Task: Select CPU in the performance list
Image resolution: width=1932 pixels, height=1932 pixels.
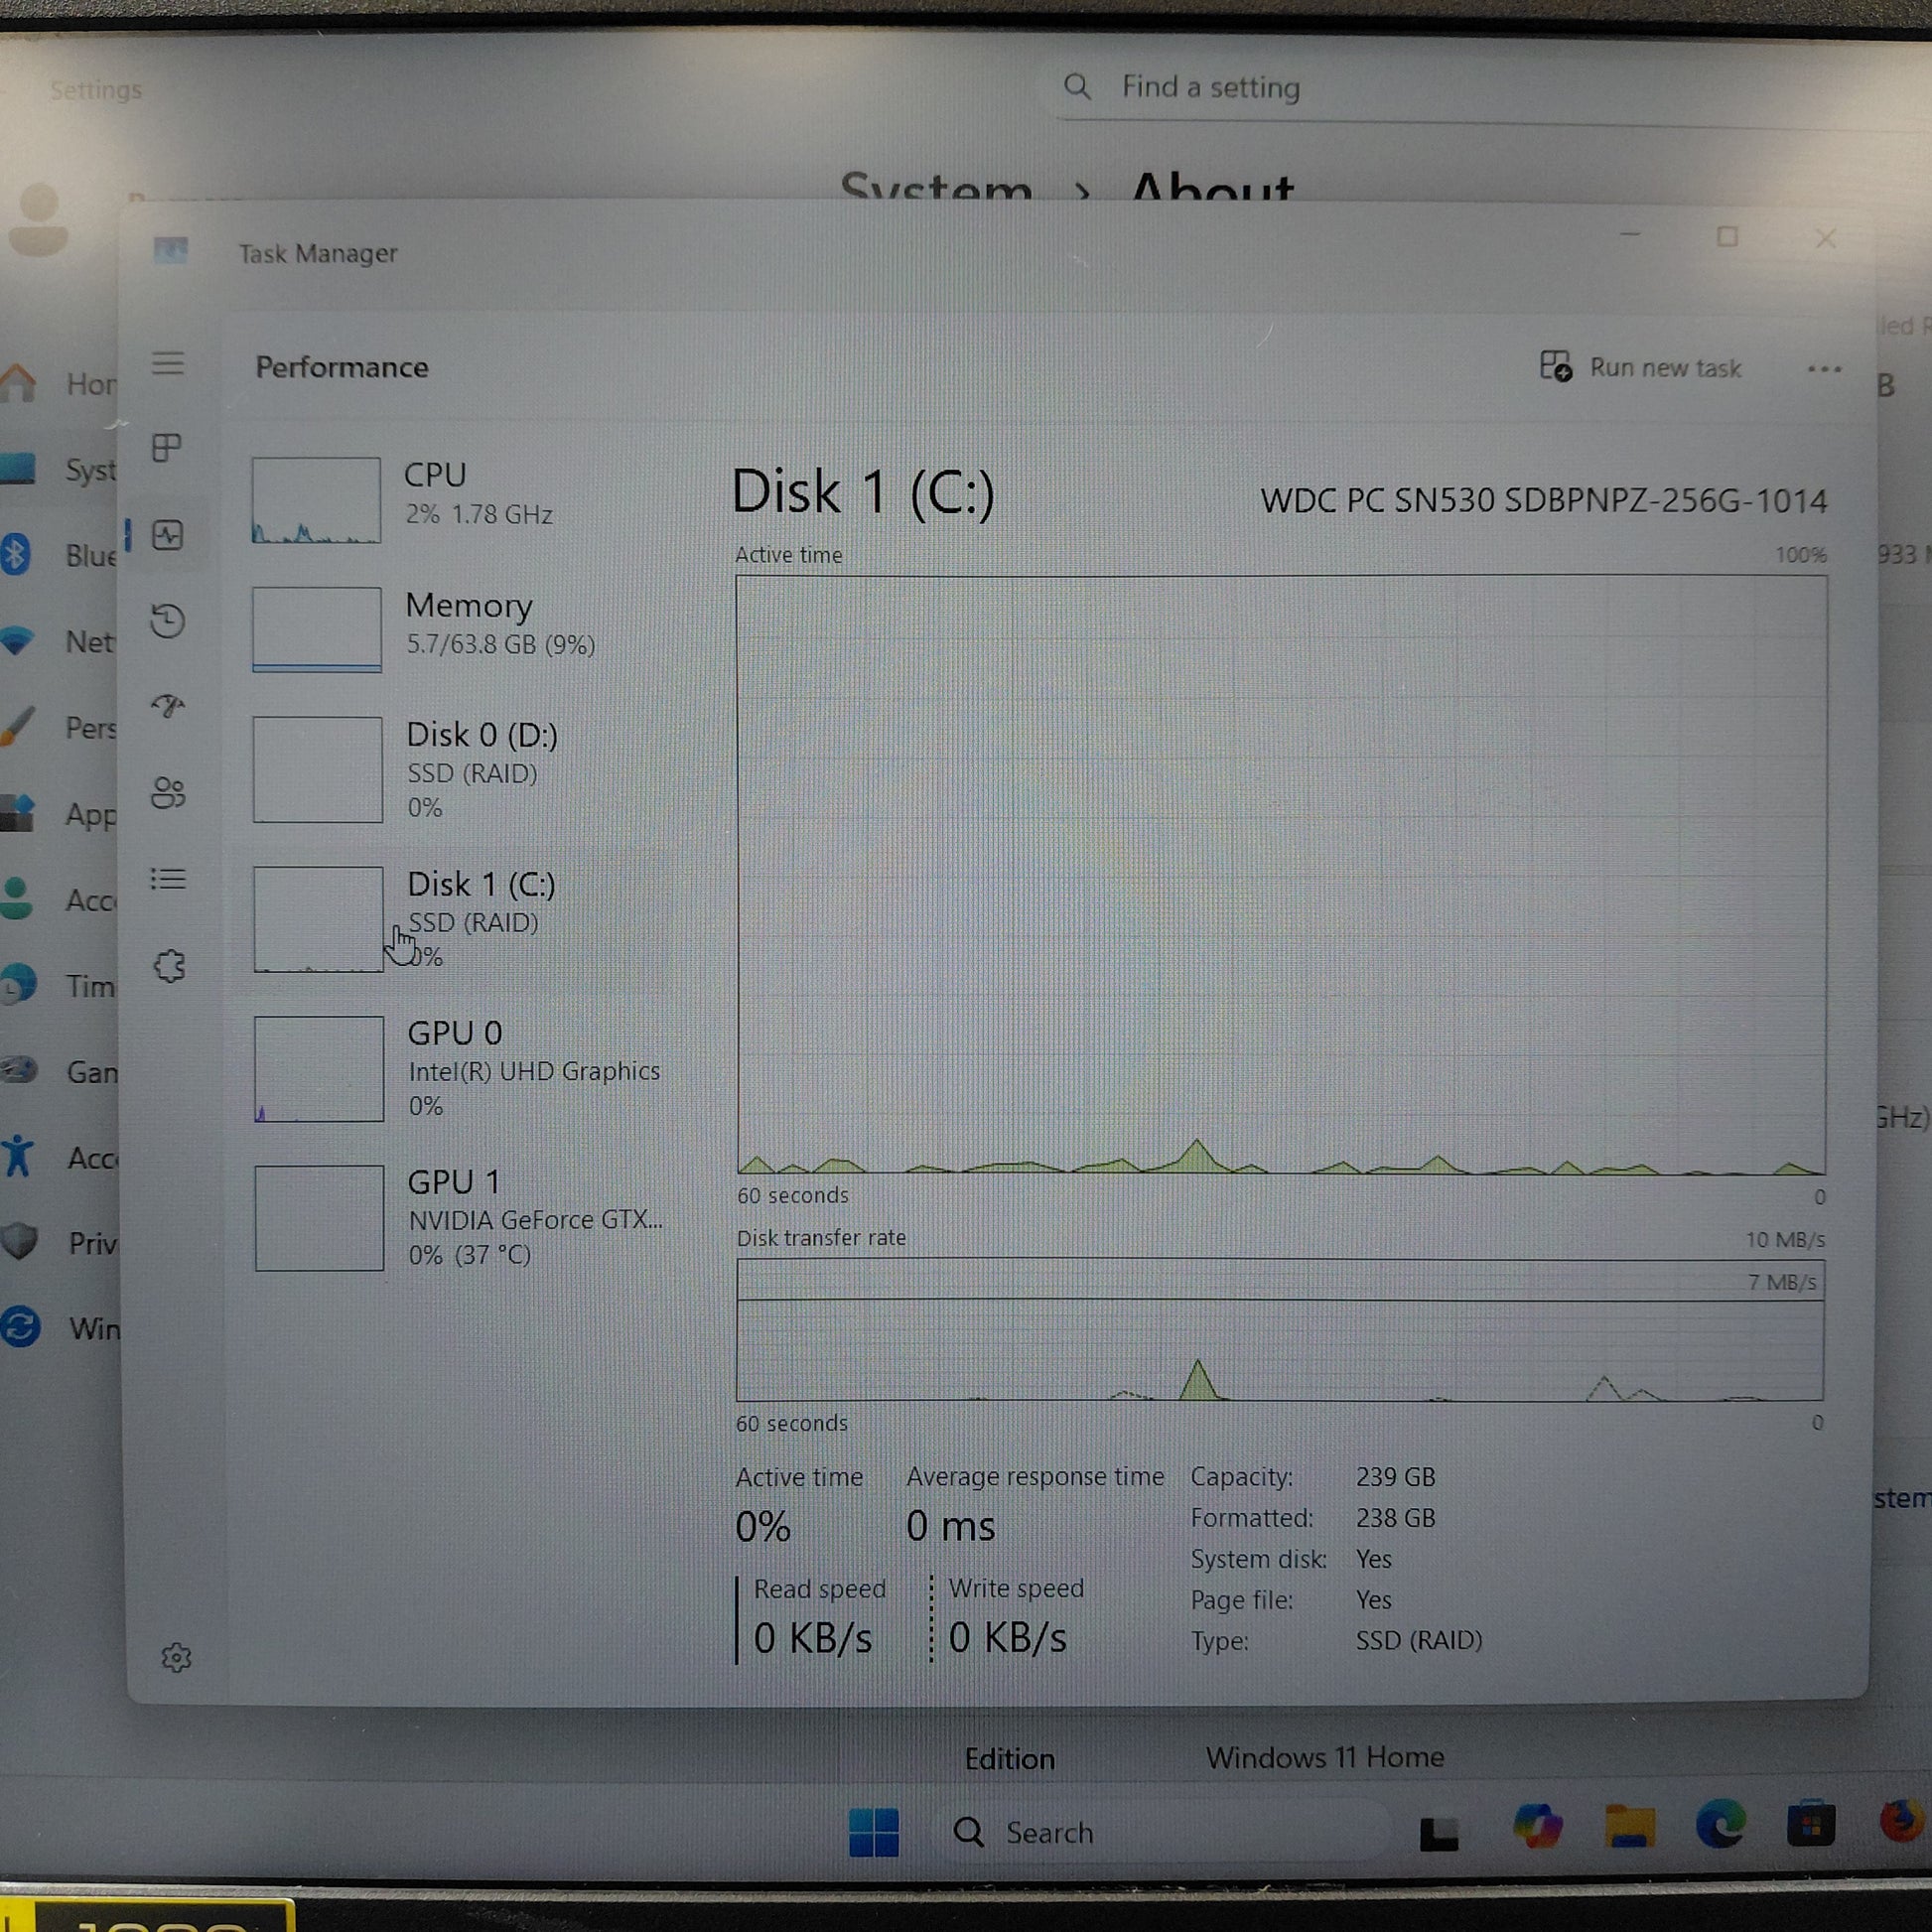Action: click(450, 496)
